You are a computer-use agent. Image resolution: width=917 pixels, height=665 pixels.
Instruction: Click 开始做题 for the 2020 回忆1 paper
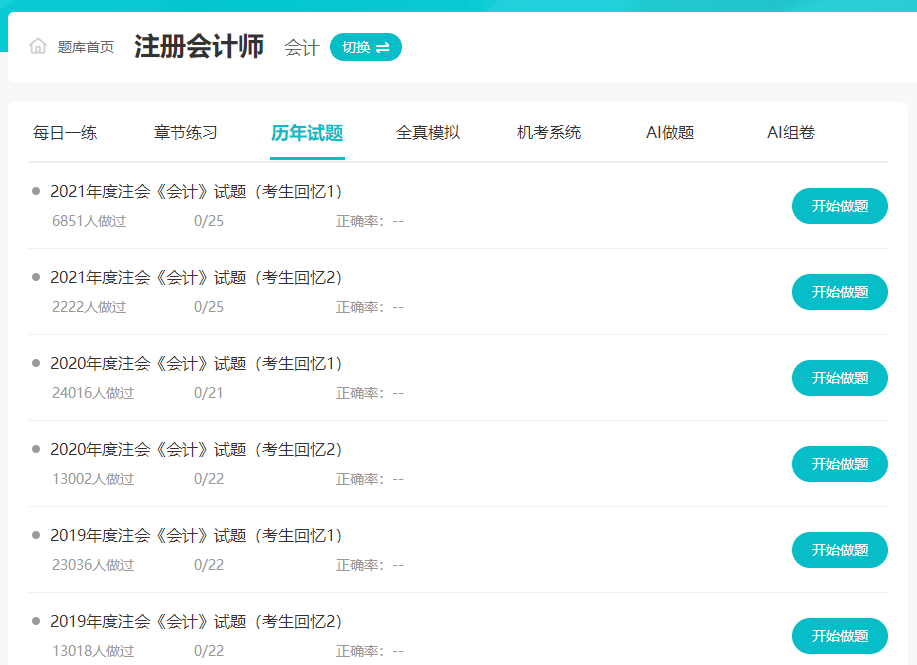[x=839, y=377]
